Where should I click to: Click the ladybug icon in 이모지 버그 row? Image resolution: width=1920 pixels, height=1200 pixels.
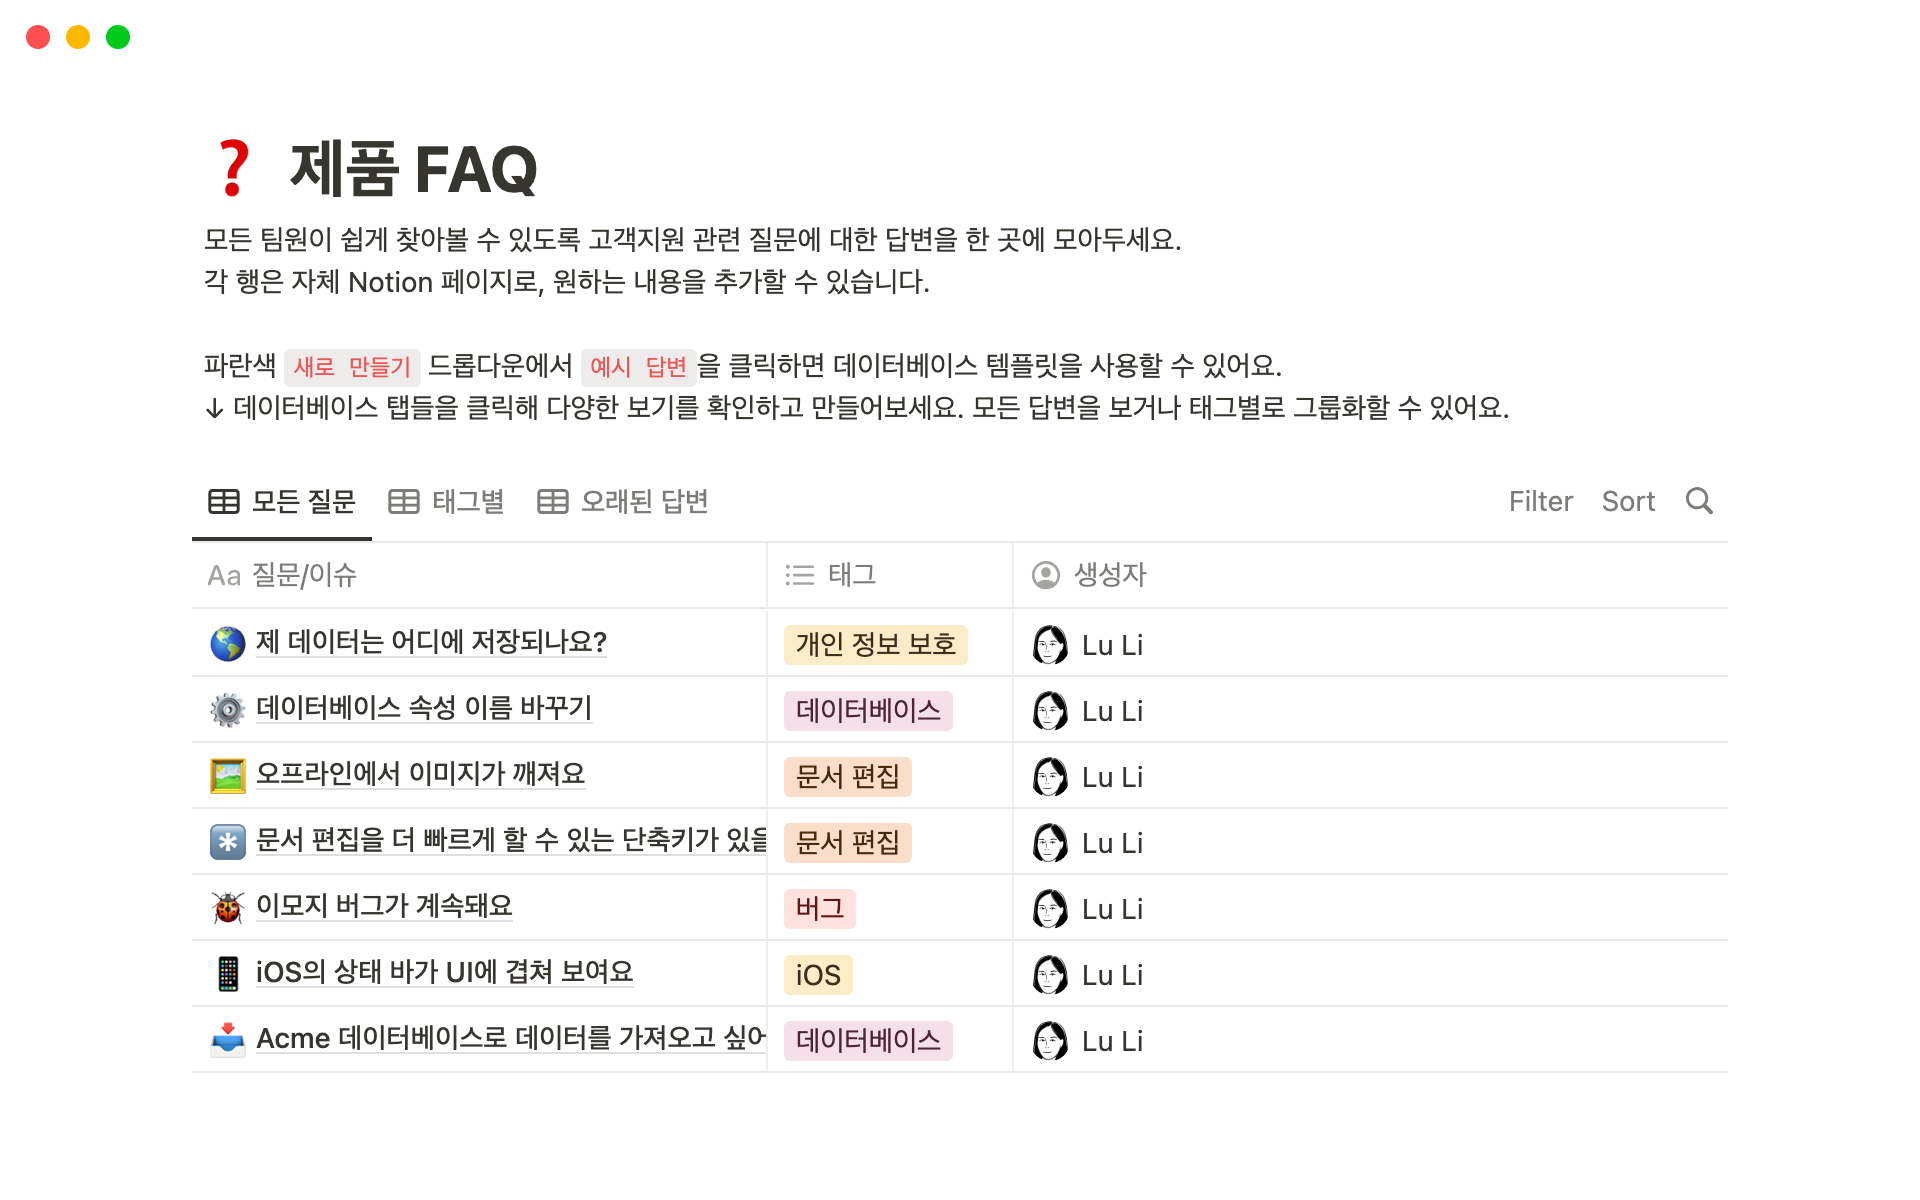point(228,908)
